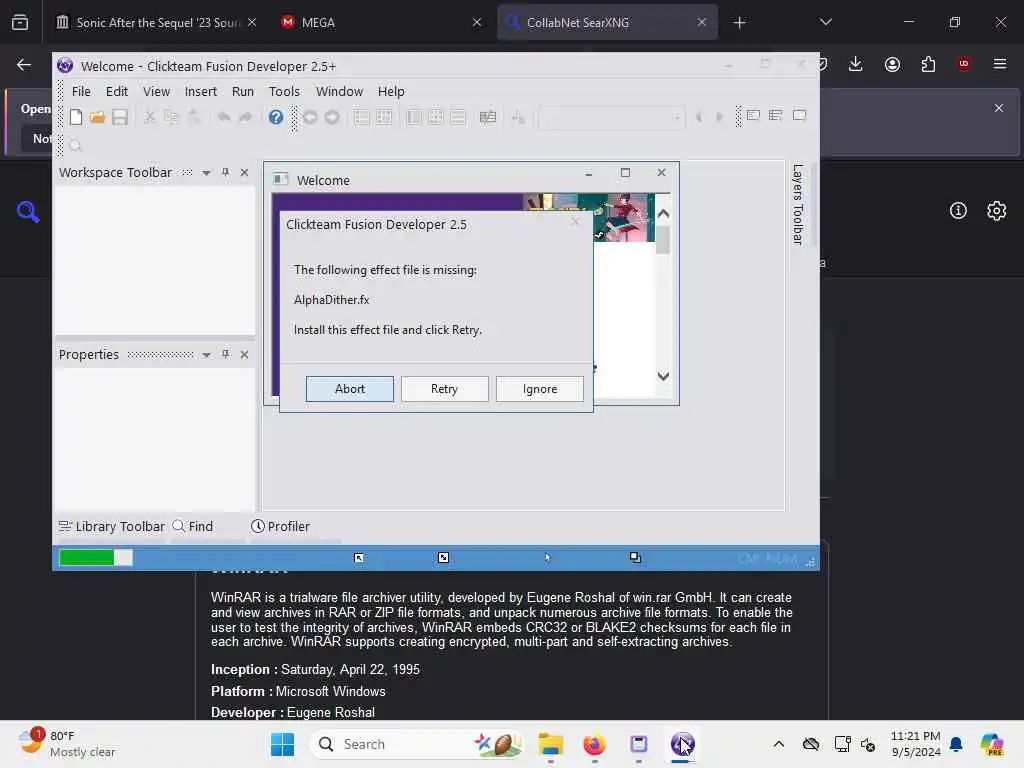Open the browser account profile icon
1024x768 pixels.
tap(892, 64)
